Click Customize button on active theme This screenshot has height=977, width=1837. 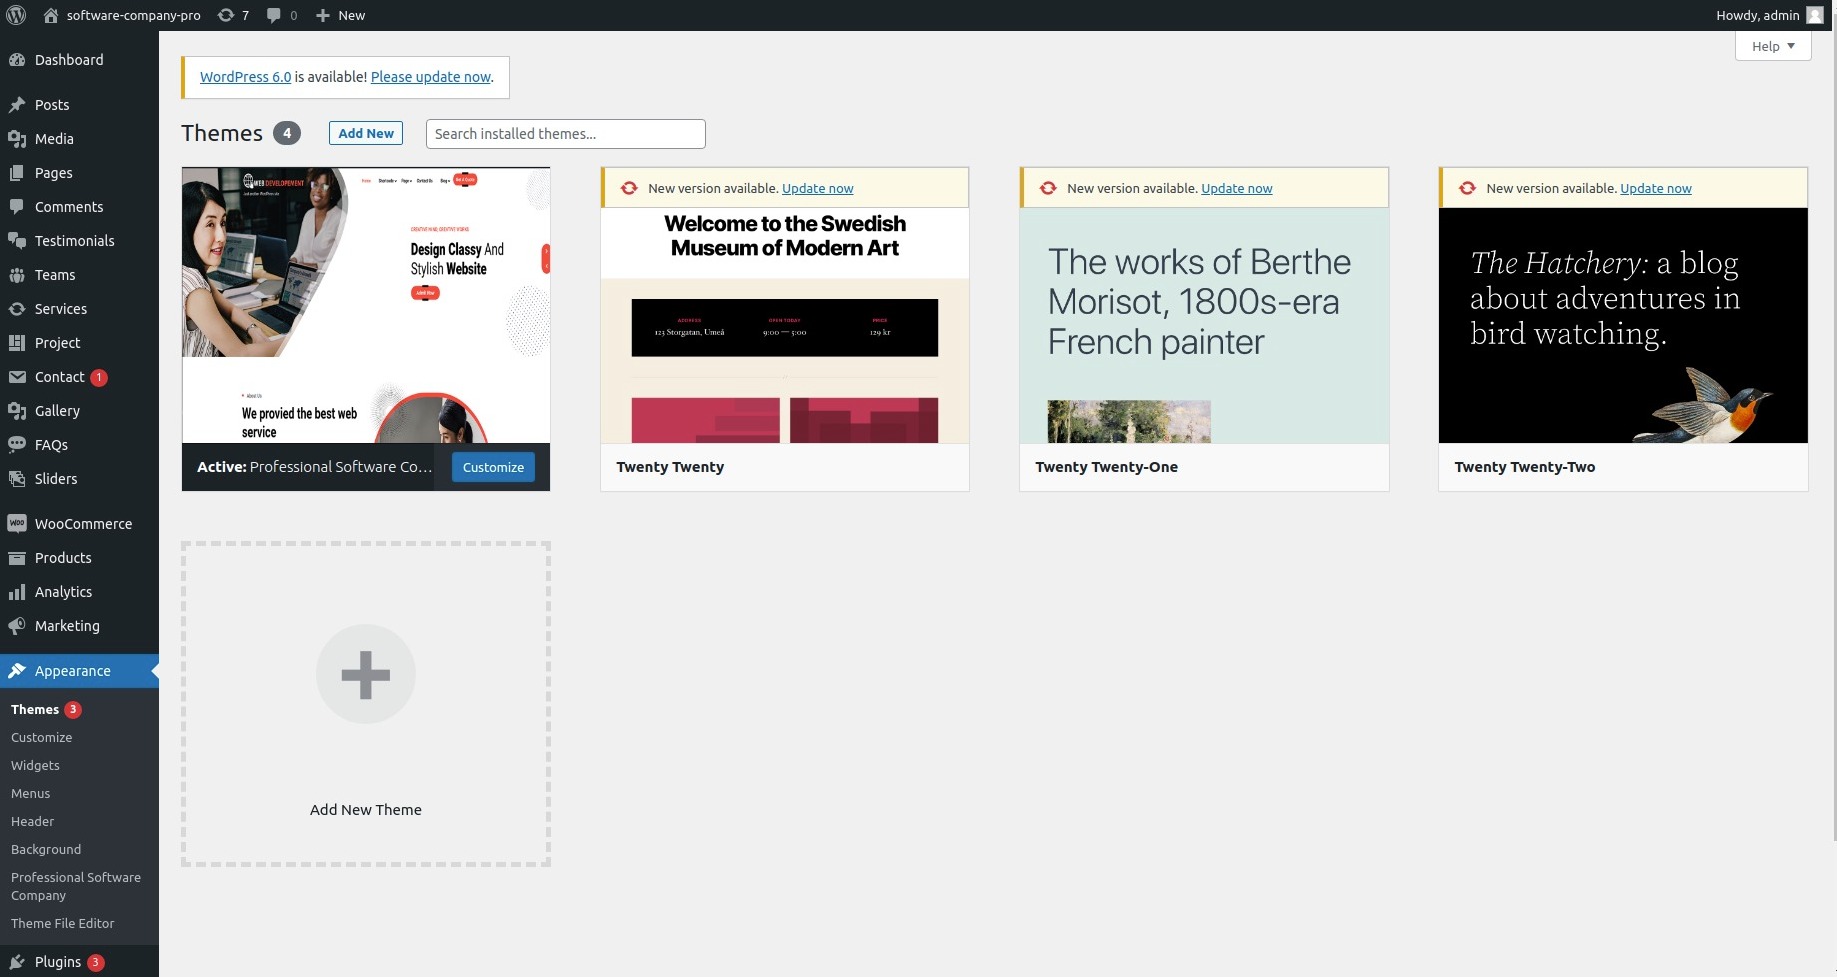[493, 467]
